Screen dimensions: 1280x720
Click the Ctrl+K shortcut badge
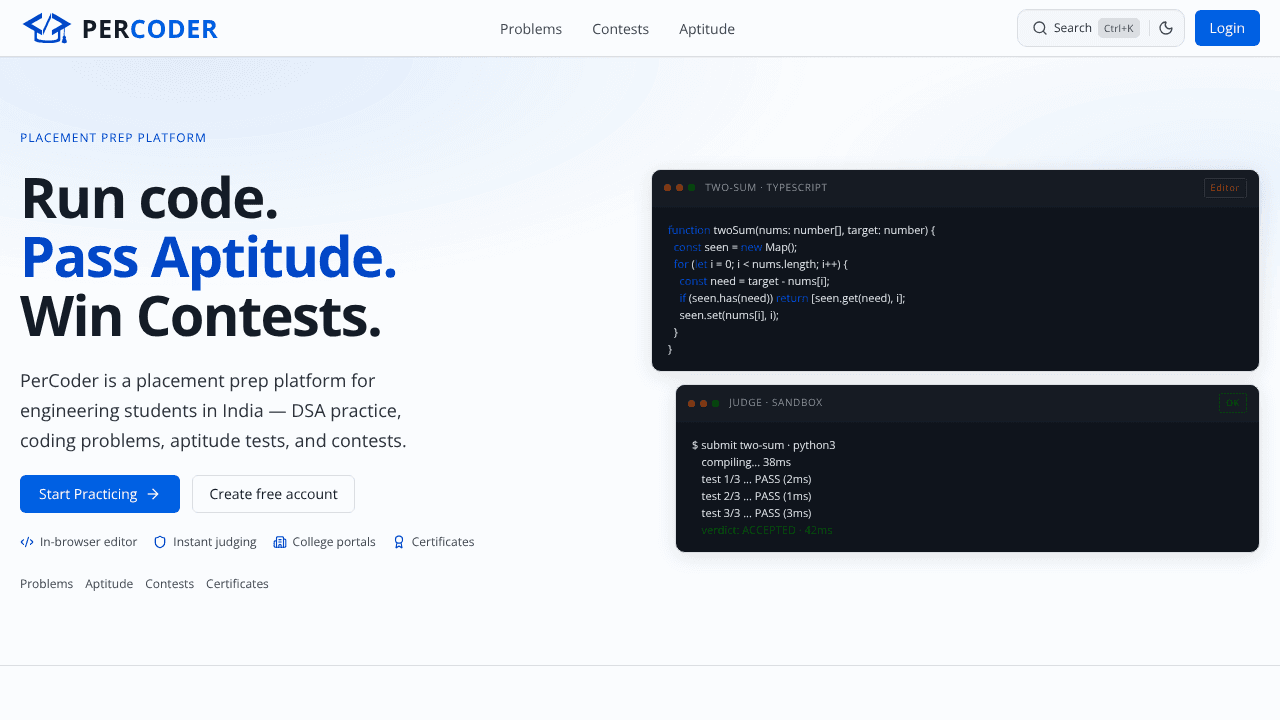coord(1119,28)
